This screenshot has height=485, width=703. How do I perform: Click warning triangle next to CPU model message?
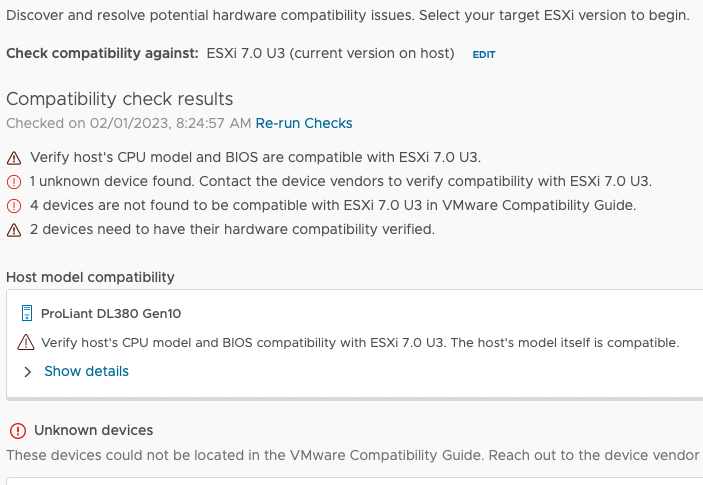(14, 158)
